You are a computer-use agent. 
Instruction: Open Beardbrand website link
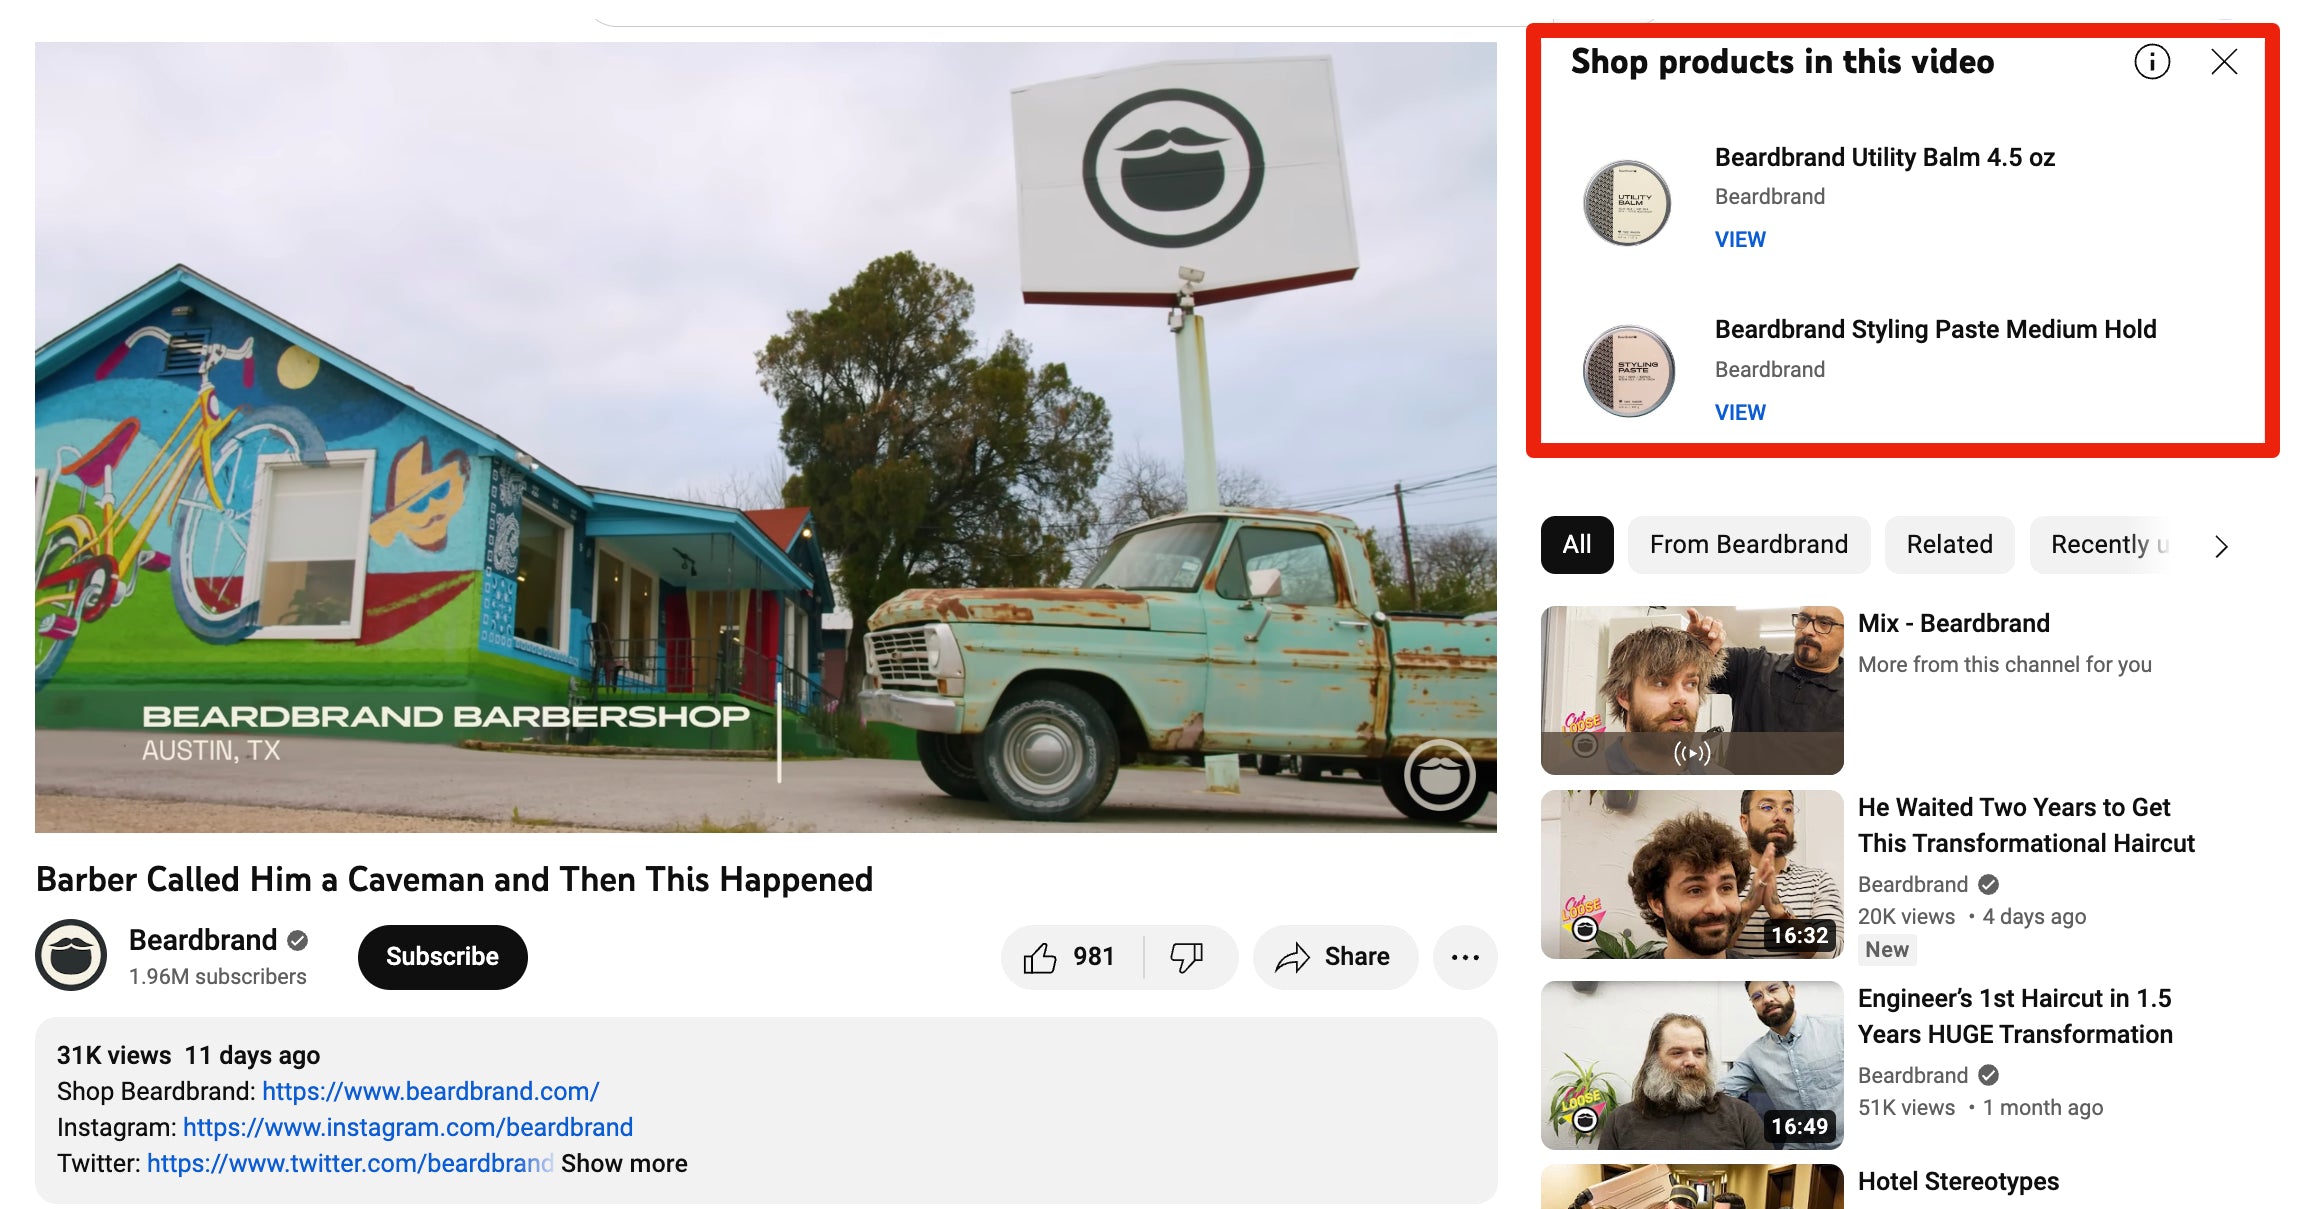(429, 1088)
